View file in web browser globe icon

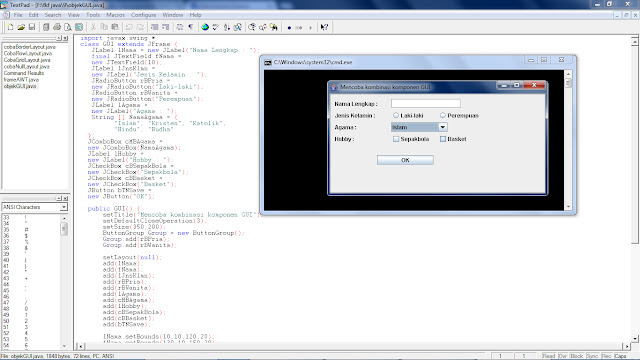click(205, 27)
